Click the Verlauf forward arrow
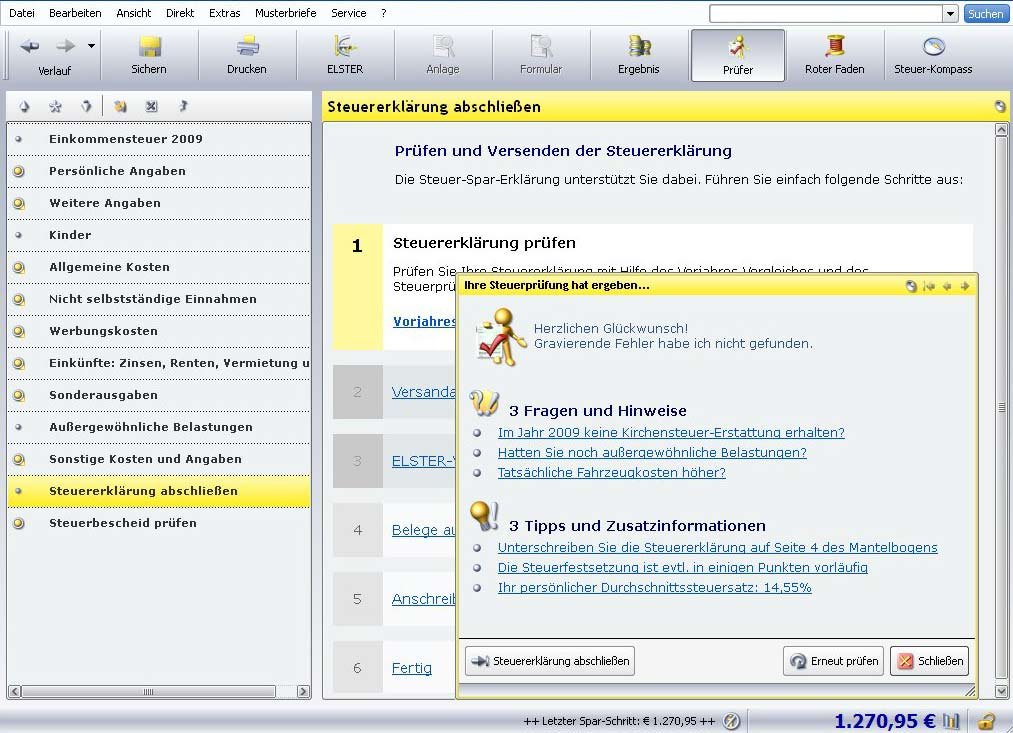This screenshot has height=733, width=1013. pos(65,46)
